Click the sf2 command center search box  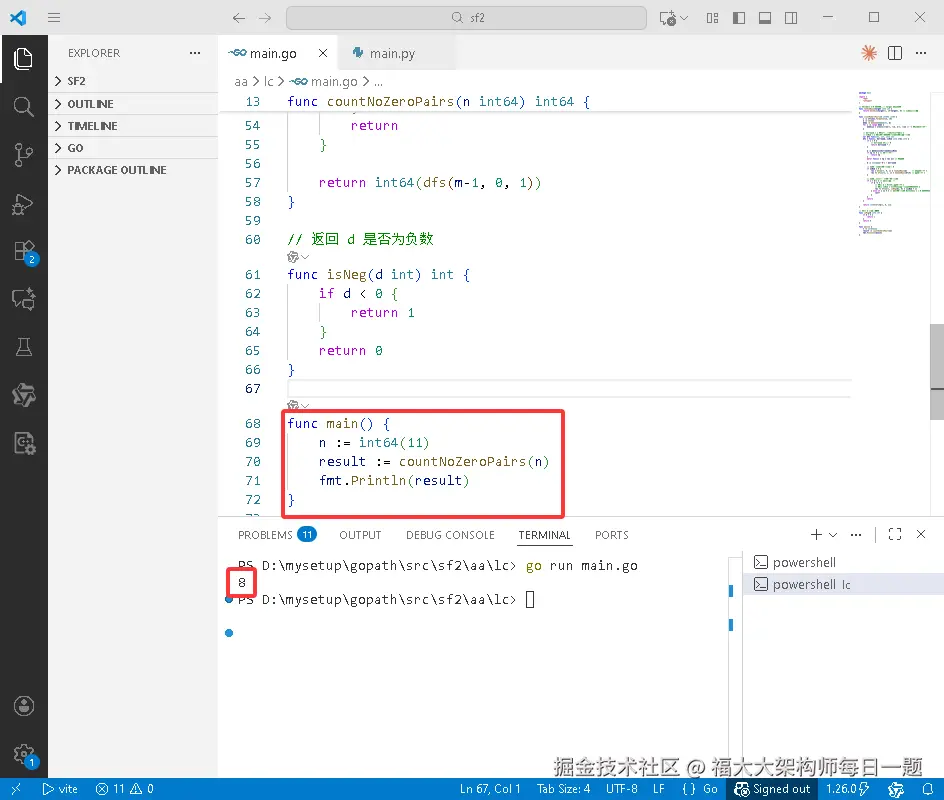(x=466, y=17)
